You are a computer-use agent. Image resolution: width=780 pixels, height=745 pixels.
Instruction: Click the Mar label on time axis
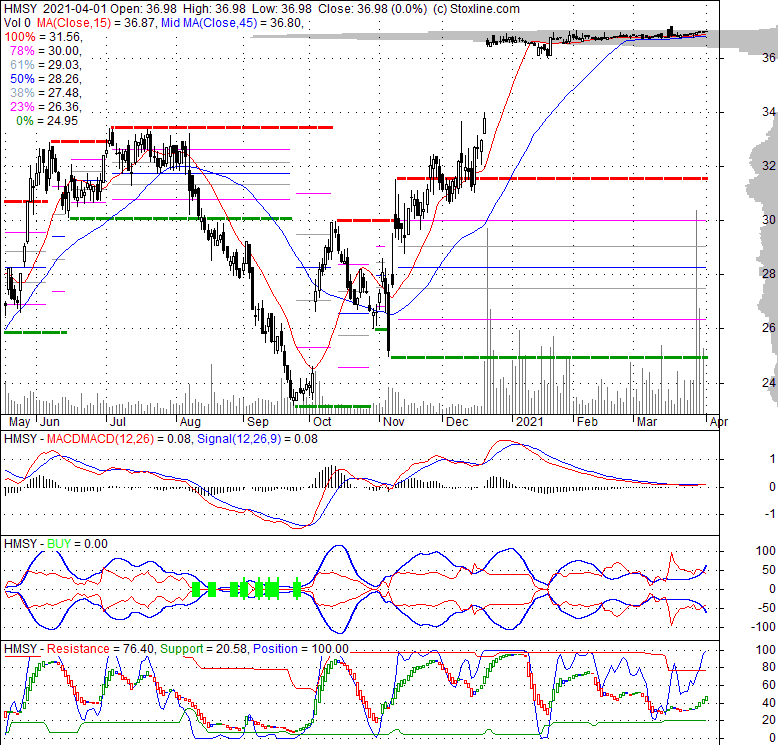tap(647, 422)
